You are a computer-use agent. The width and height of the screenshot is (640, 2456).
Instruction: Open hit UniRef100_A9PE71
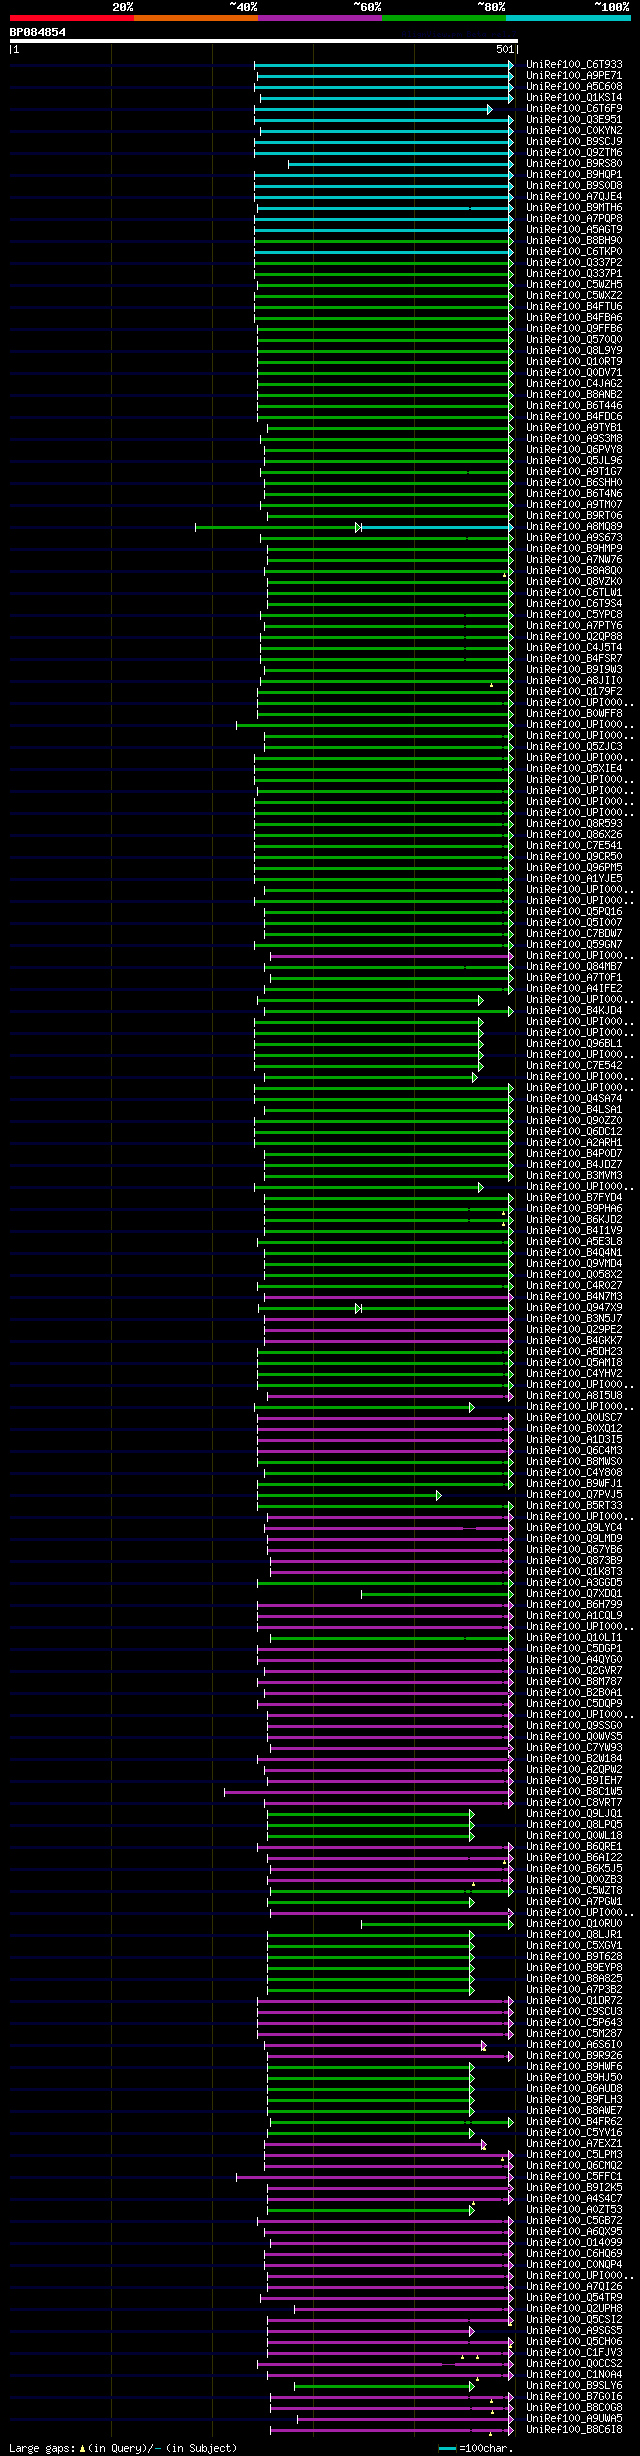[574, 76]
